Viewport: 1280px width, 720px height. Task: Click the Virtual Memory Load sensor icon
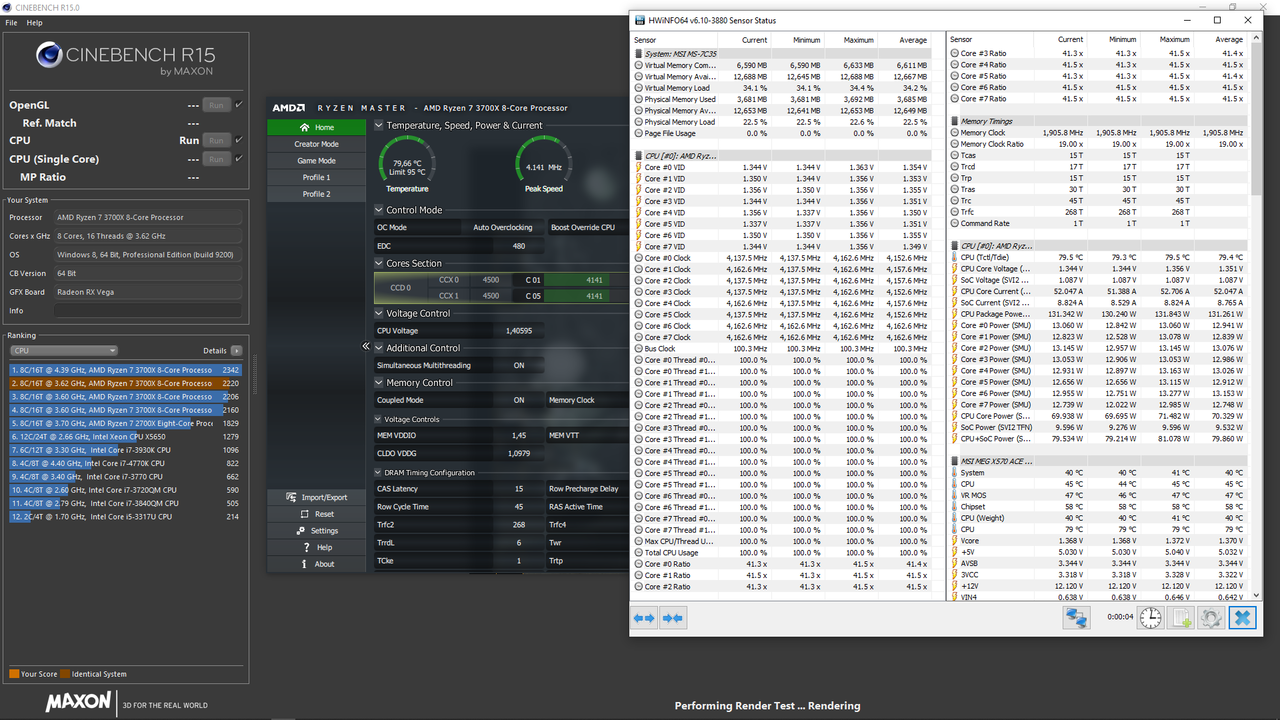(639, 88)
